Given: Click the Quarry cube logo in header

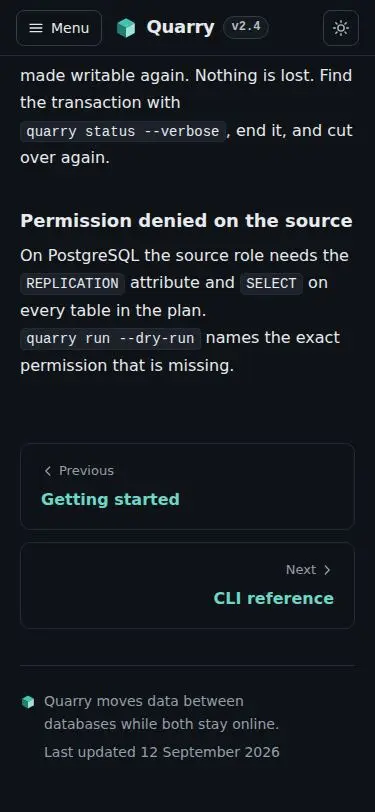Looking at the screenshot, I should [x=126, y=28].
